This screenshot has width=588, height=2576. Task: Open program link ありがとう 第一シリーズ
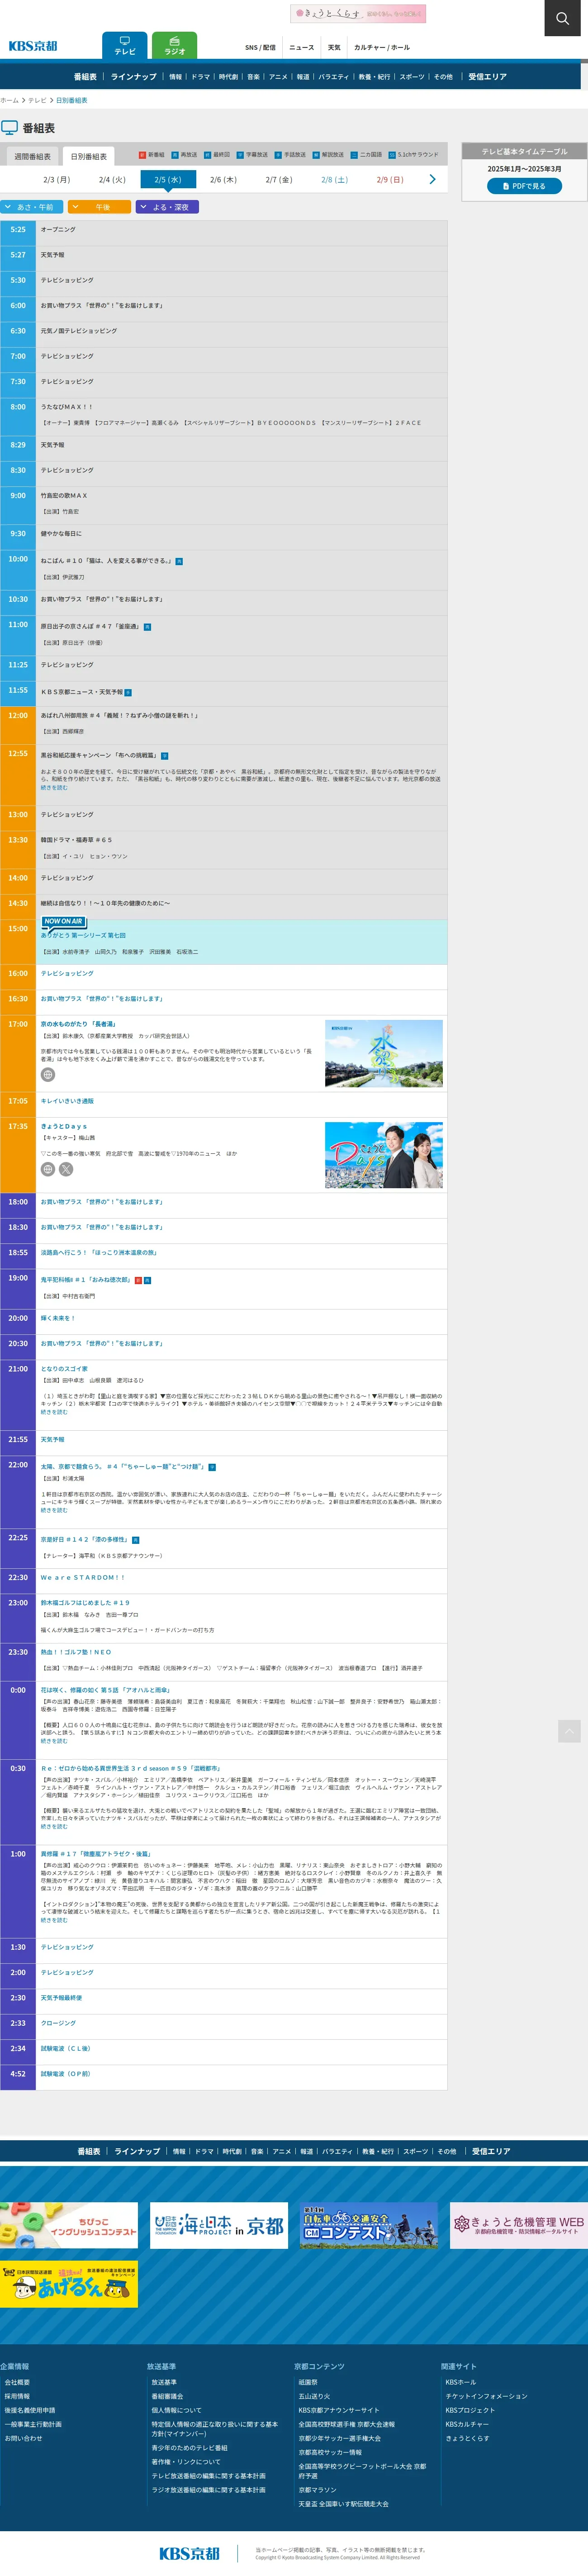point(83,935)
